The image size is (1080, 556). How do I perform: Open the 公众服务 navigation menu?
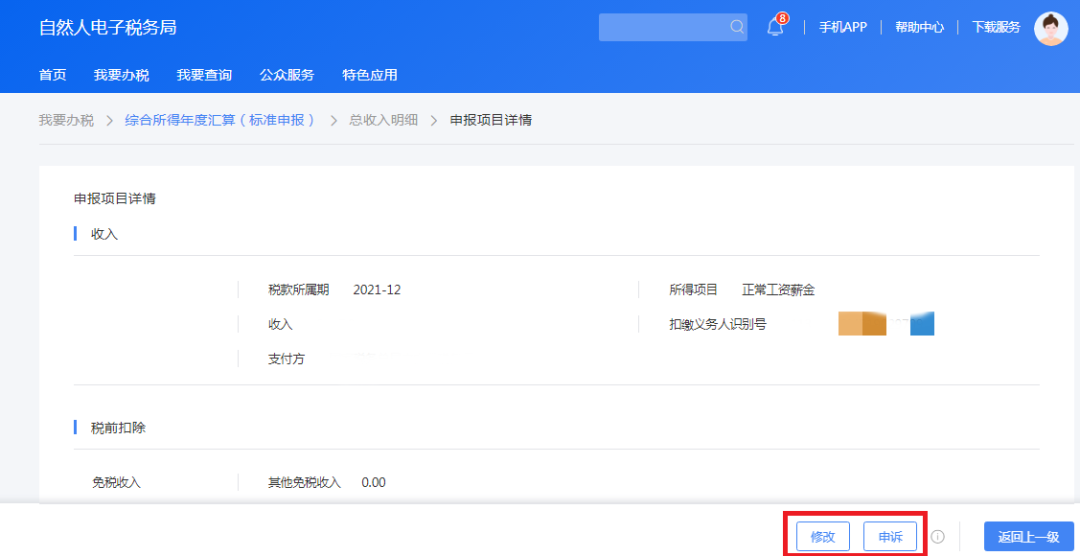tap(287, 75)
